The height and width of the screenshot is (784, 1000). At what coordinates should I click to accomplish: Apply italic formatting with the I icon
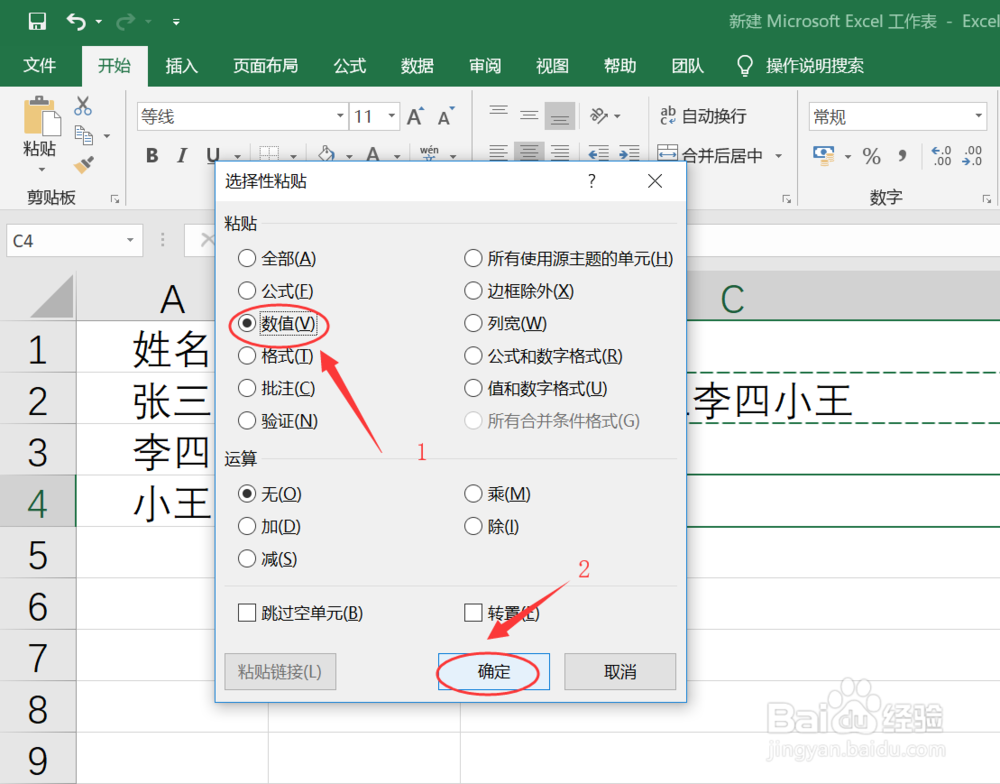pyautogui.click(x=184, y=155)
